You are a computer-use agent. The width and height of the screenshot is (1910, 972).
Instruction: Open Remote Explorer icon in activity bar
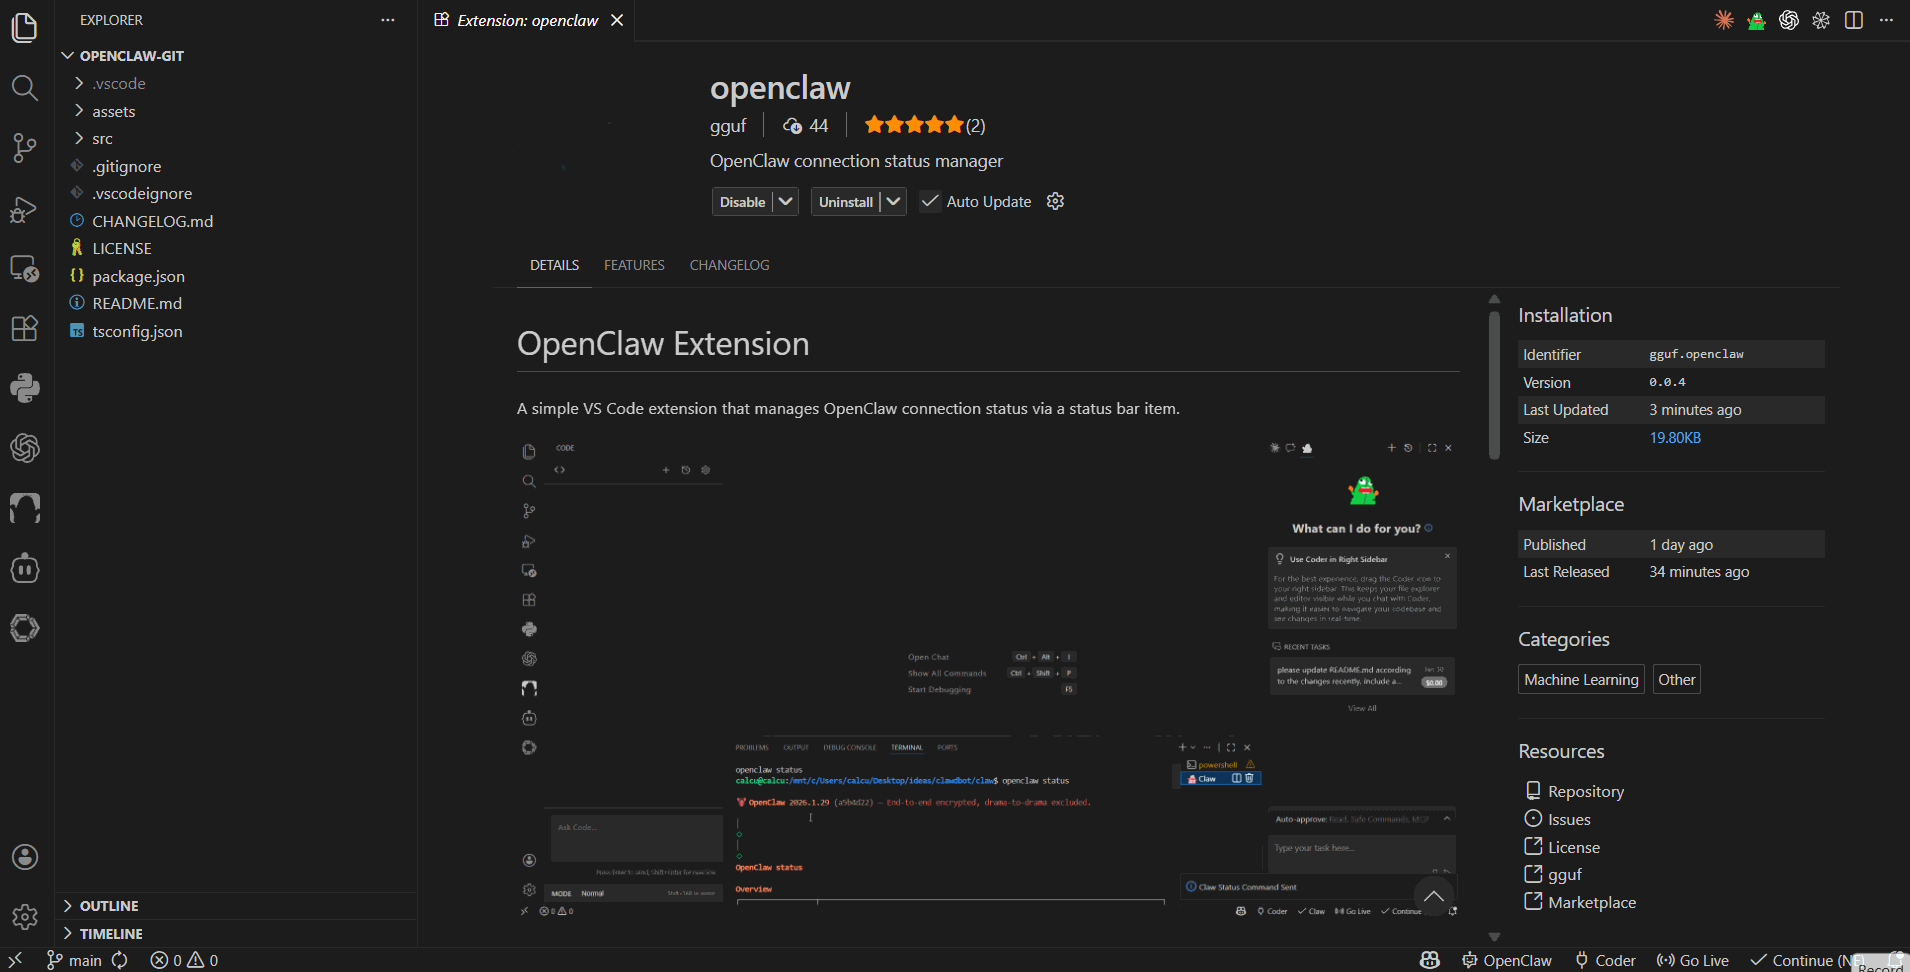click(x=25, y=268)
